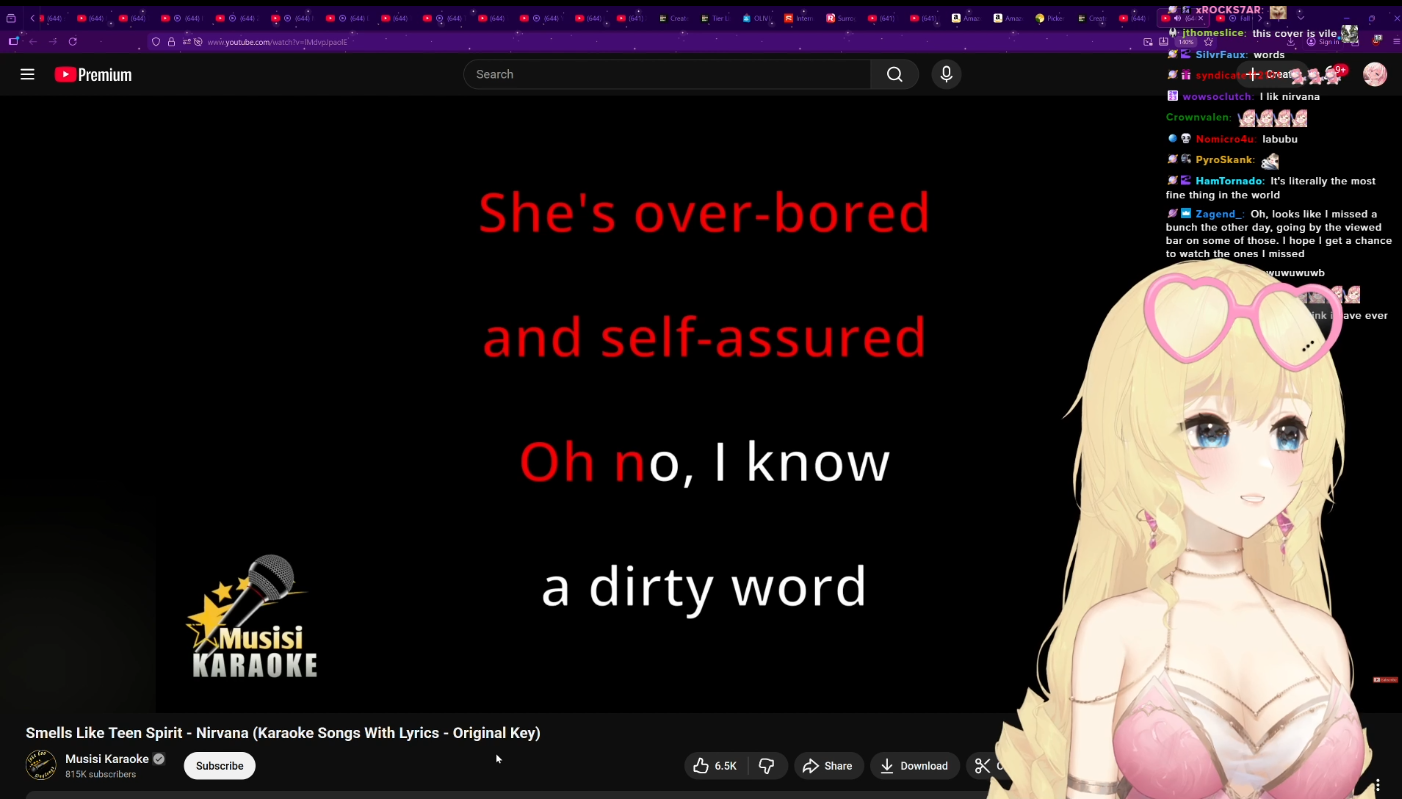
Task: Click chat username PyroSkank
Action: [x=1224, y=160]
